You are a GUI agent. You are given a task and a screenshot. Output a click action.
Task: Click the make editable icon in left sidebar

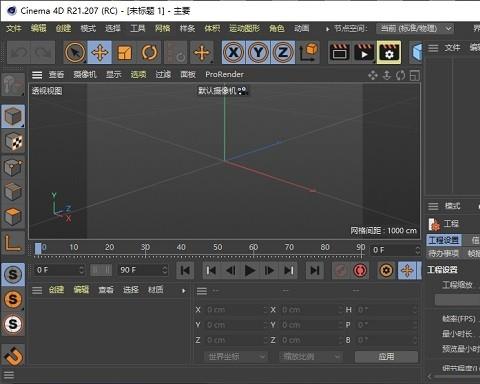(13, 85)
